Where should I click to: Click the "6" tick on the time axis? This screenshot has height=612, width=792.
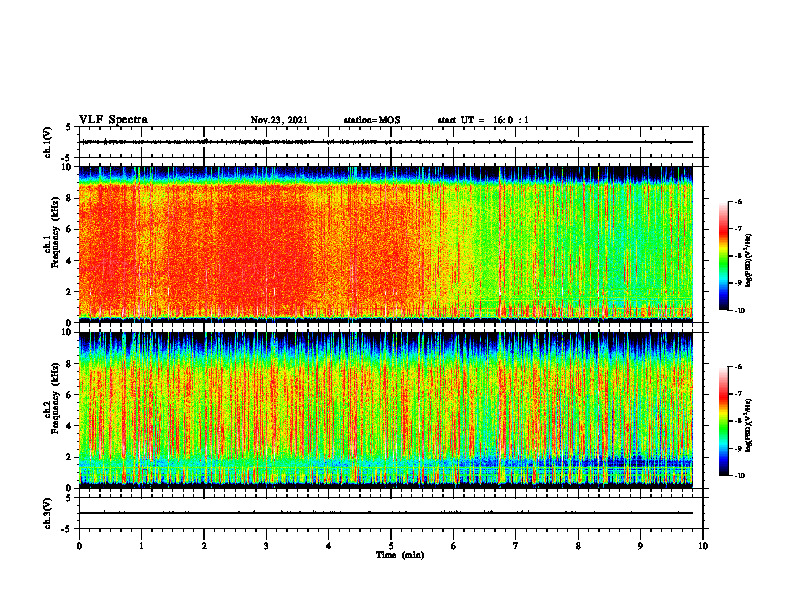tap(454, 546)
